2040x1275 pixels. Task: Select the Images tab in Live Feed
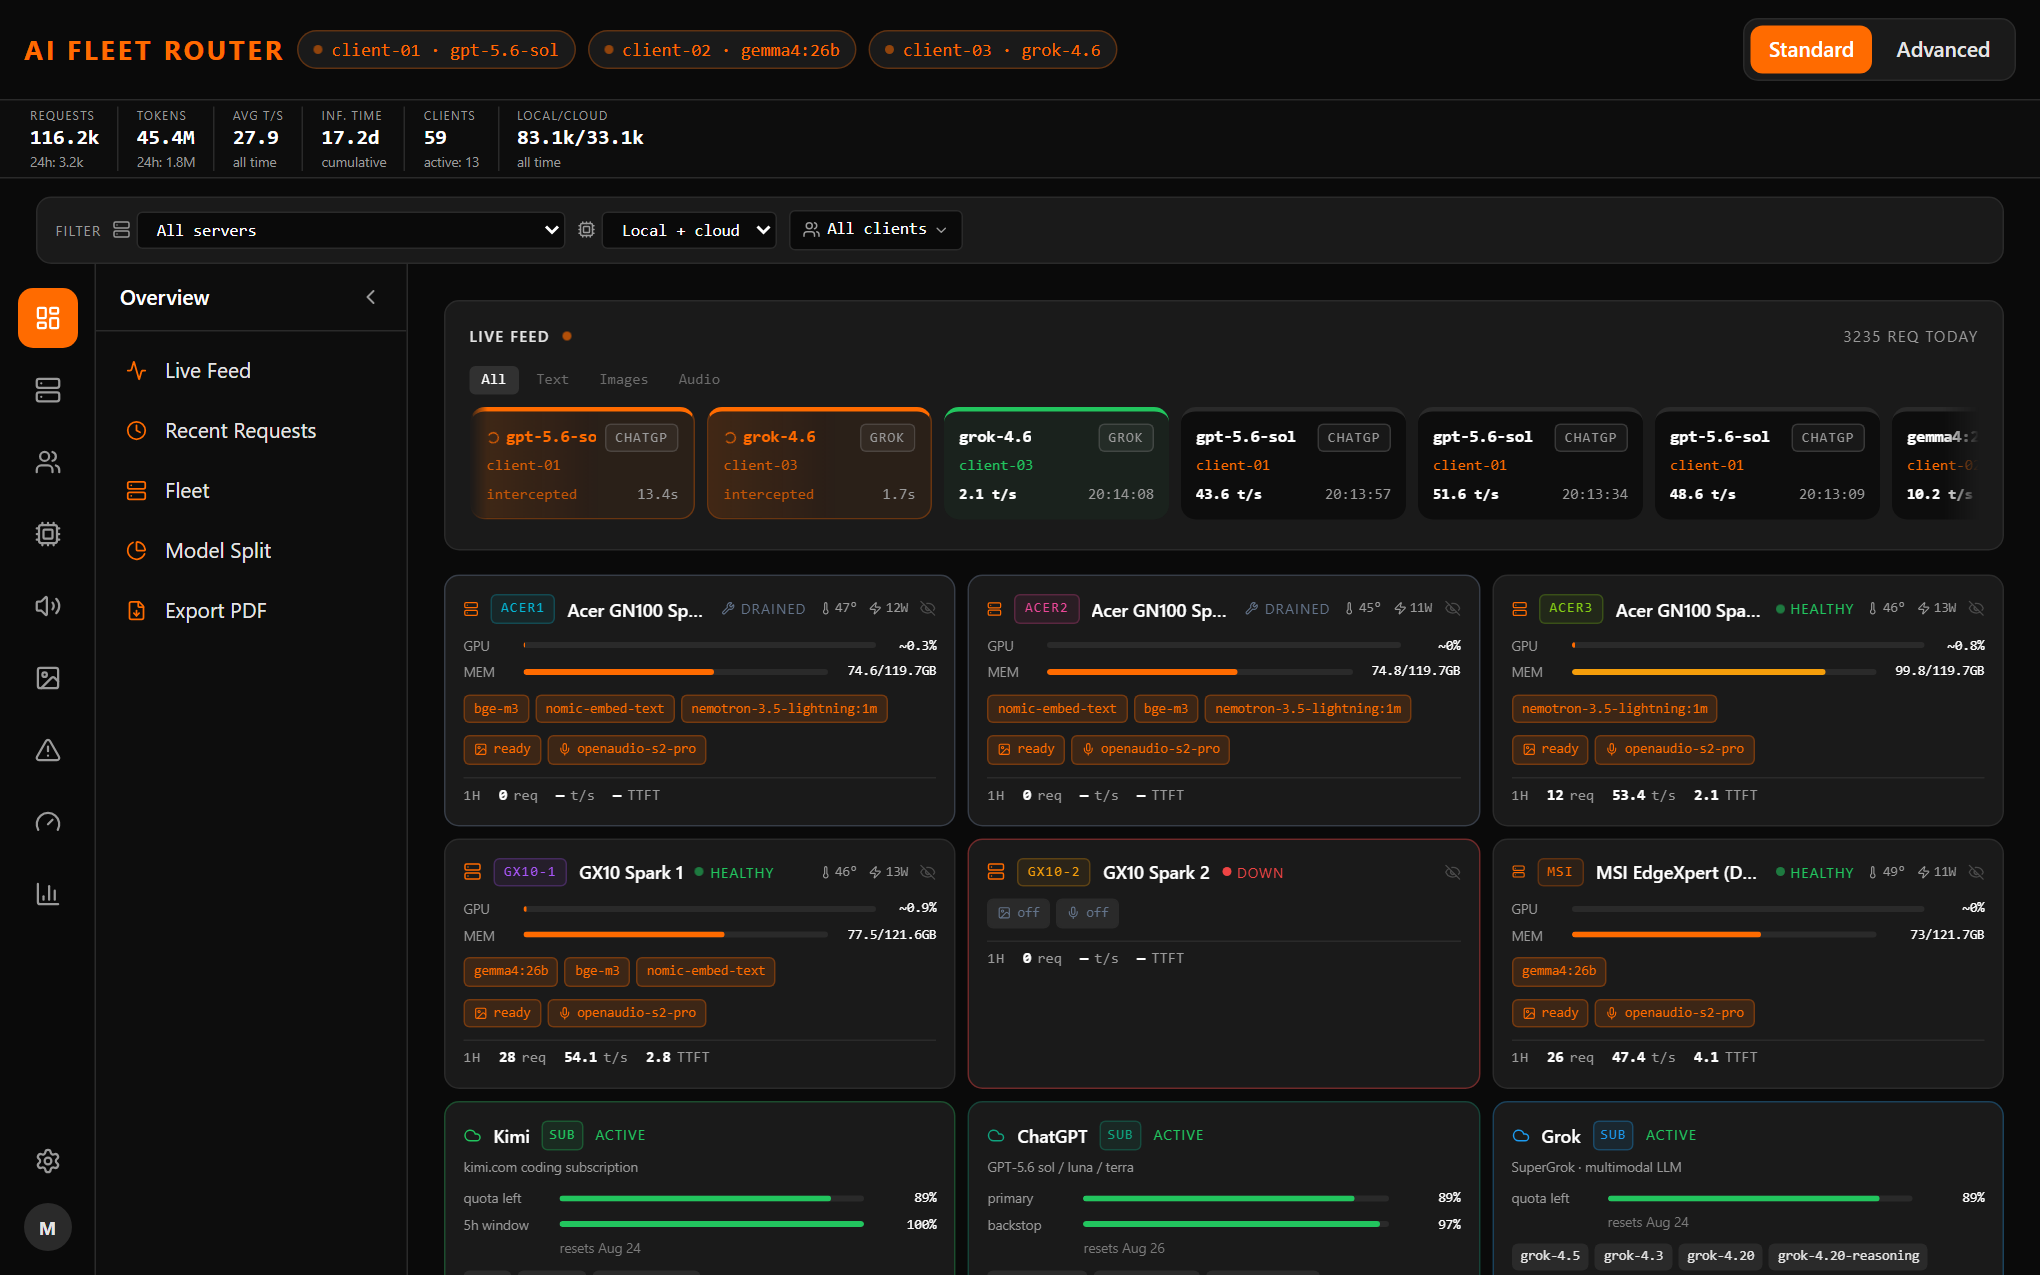[x=623, y=379]
